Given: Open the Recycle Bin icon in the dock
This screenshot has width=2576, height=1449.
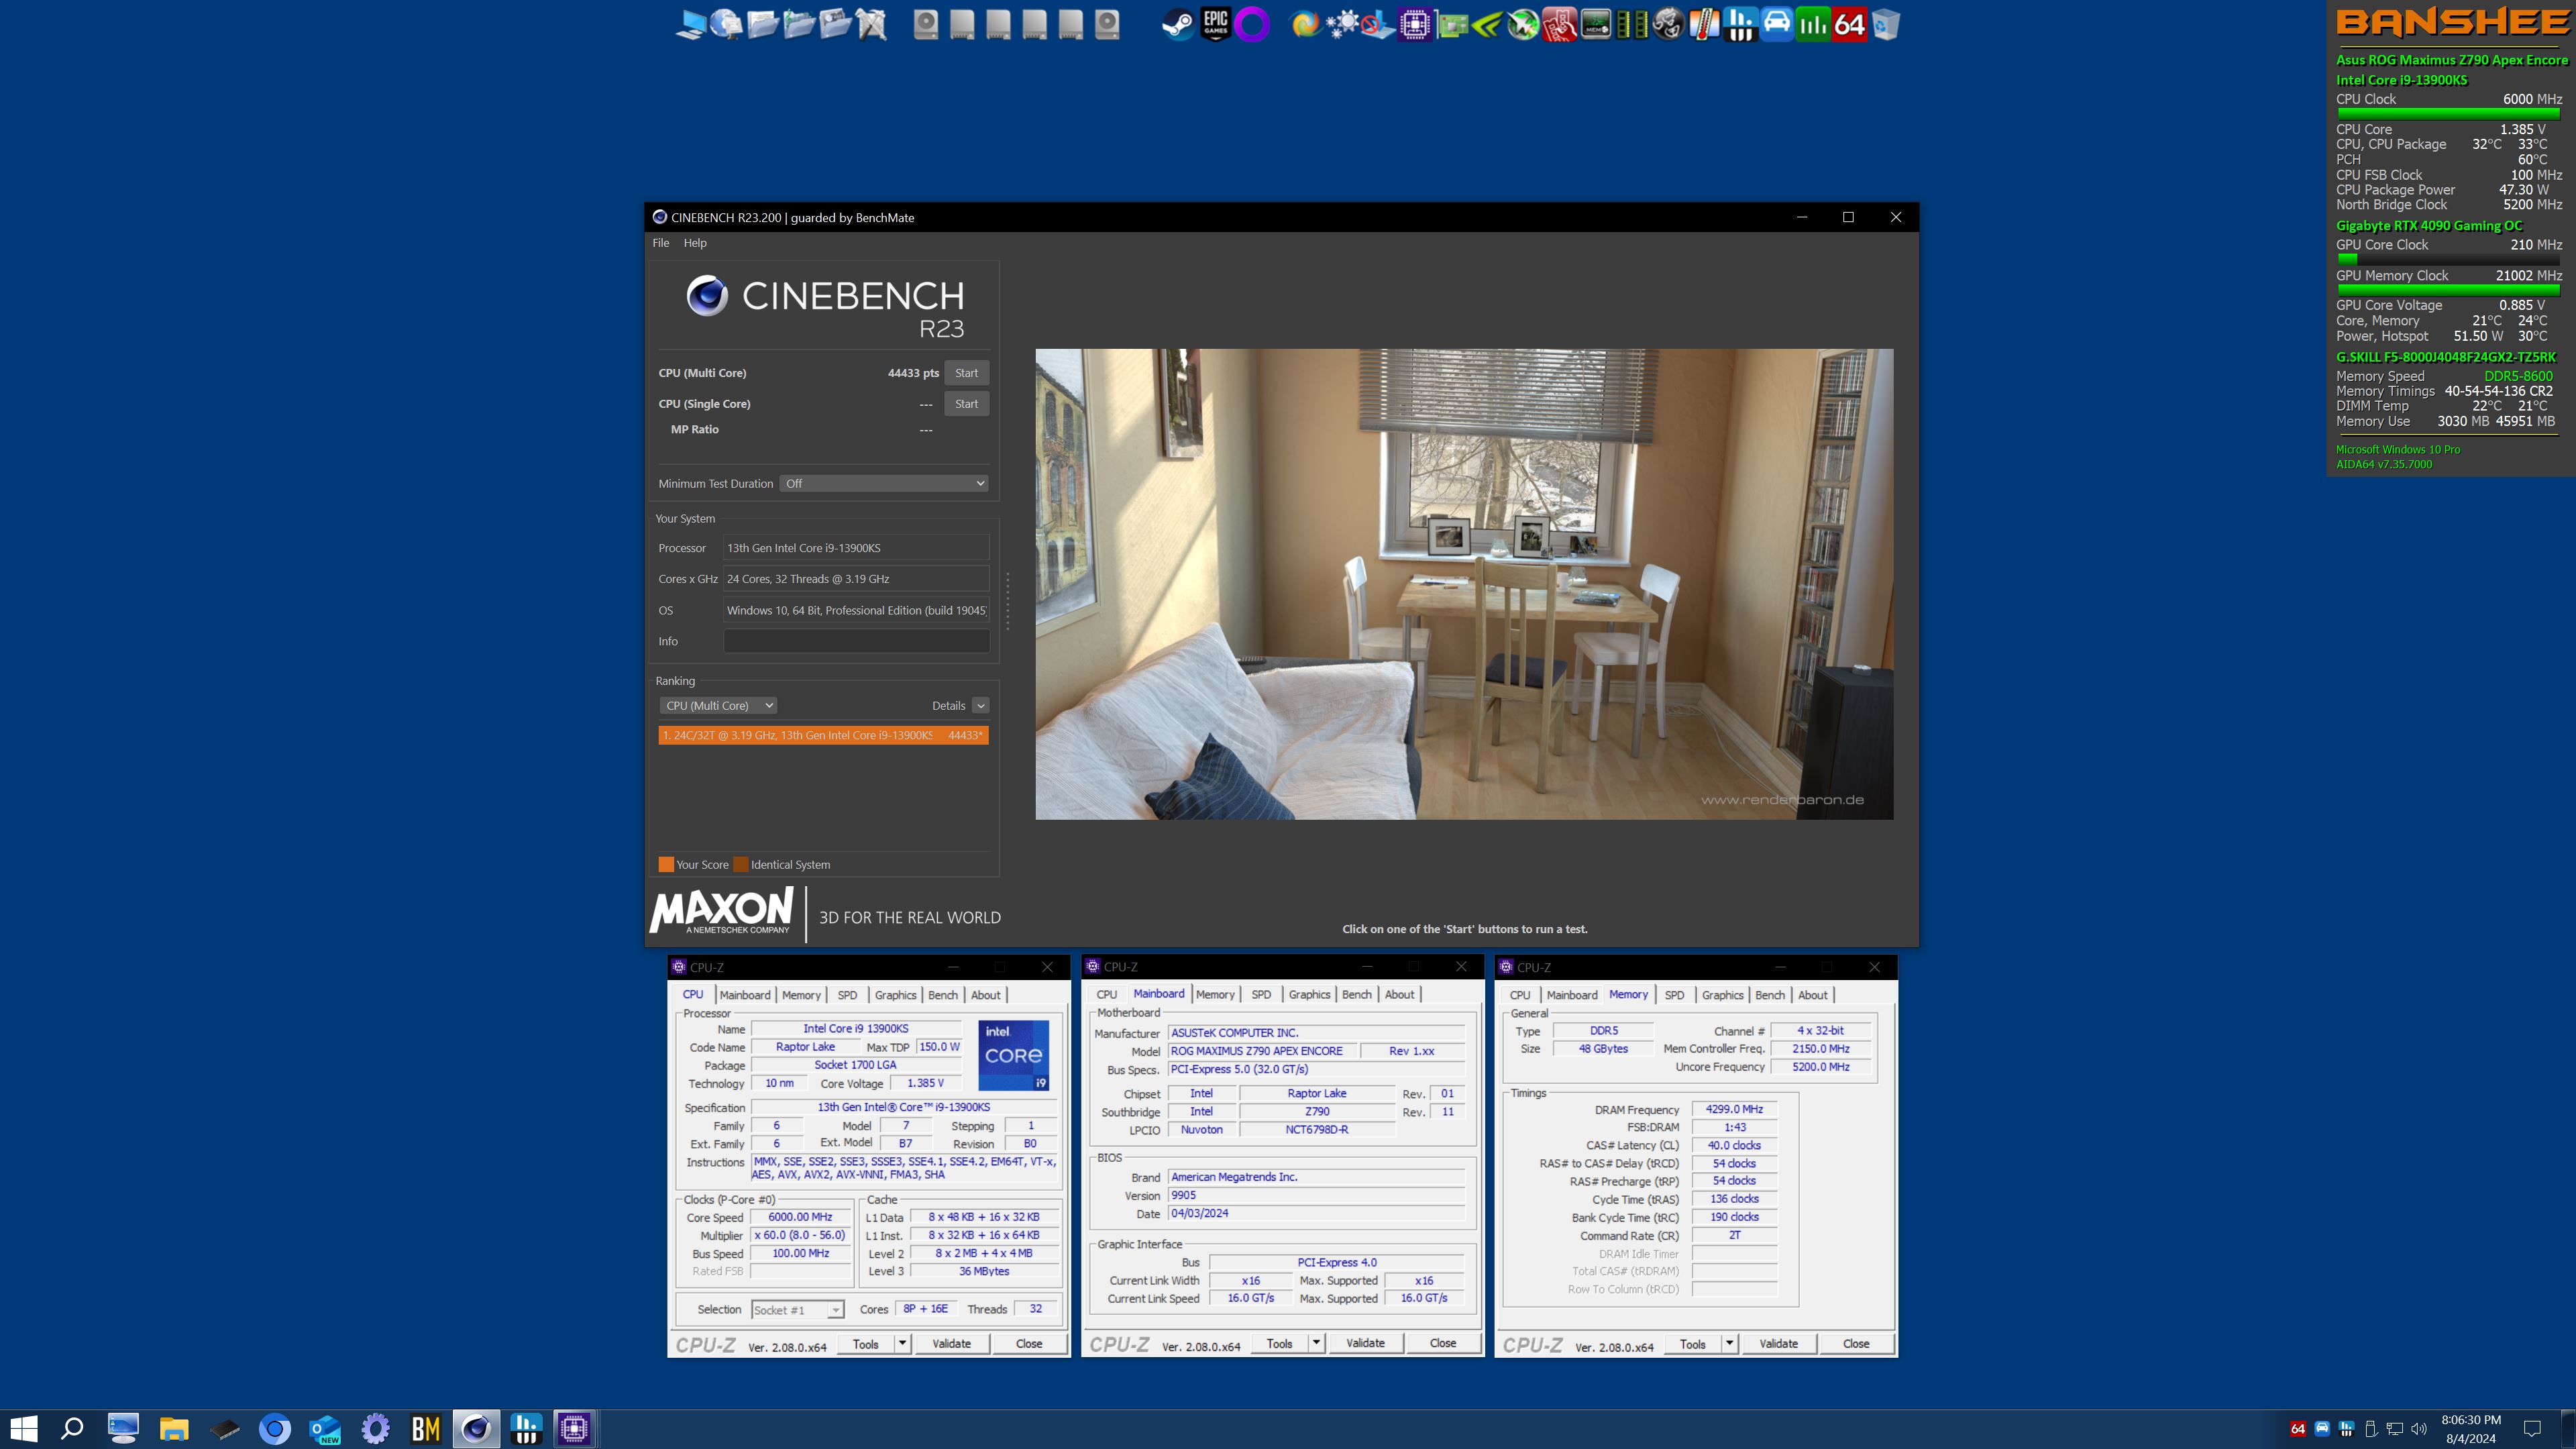Looking at the screenshot, I should click(1885, 24).
